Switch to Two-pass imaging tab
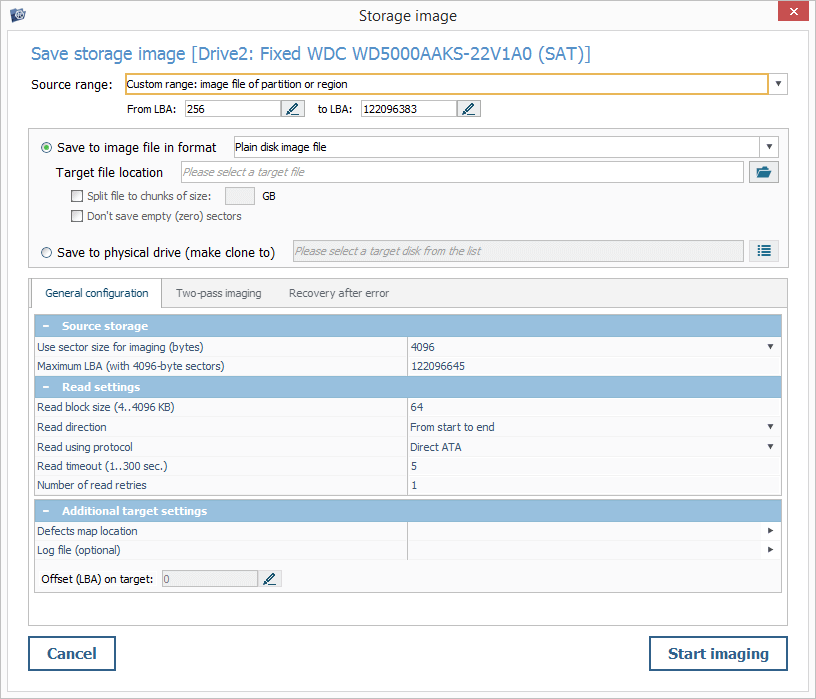Image resolution: width=816 pixels, height=699 pixels. pyautogui.click(x=219, y=293)
